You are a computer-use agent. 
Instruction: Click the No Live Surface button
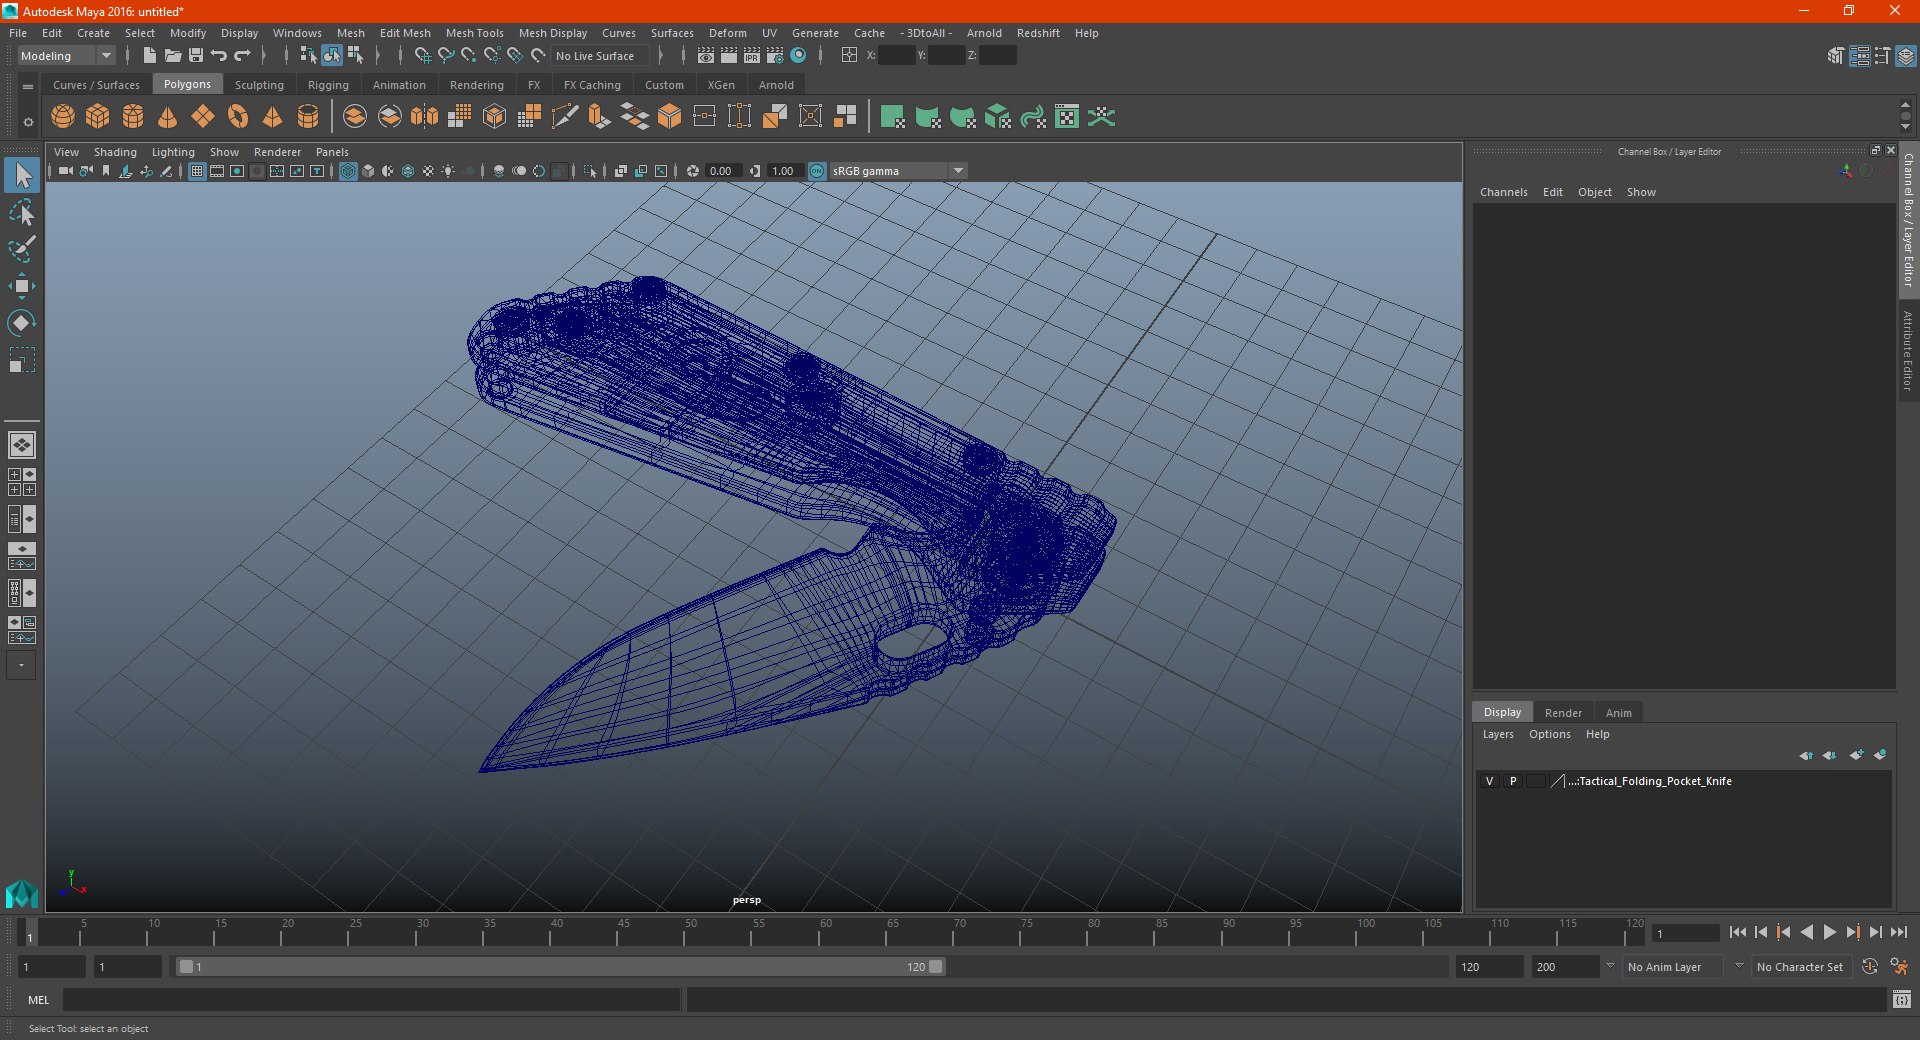pyautogui.click(x=595, y=56)
